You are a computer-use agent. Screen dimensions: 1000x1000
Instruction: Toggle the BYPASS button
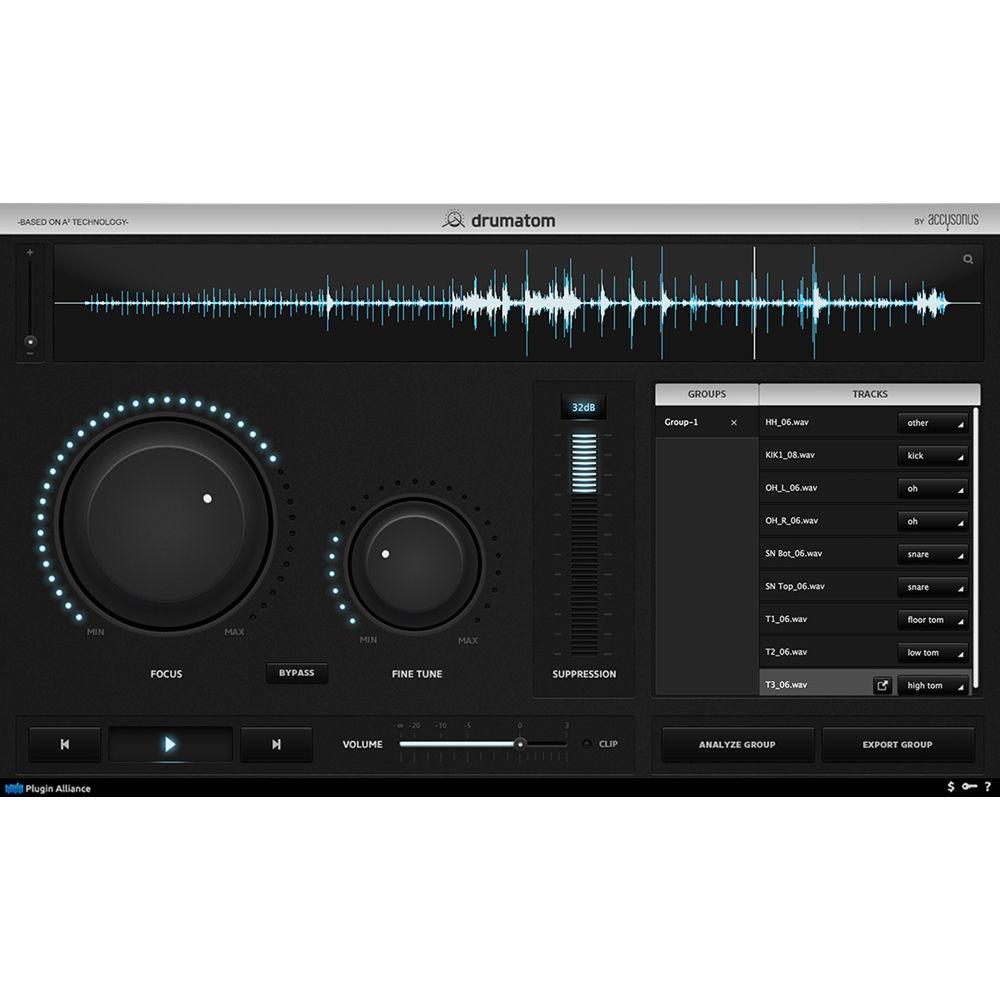pos(298,673)
